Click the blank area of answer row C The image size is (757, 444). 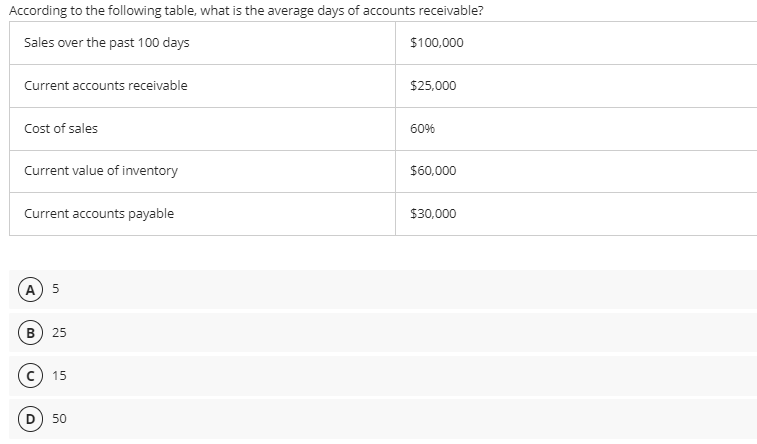click(400, 377)
